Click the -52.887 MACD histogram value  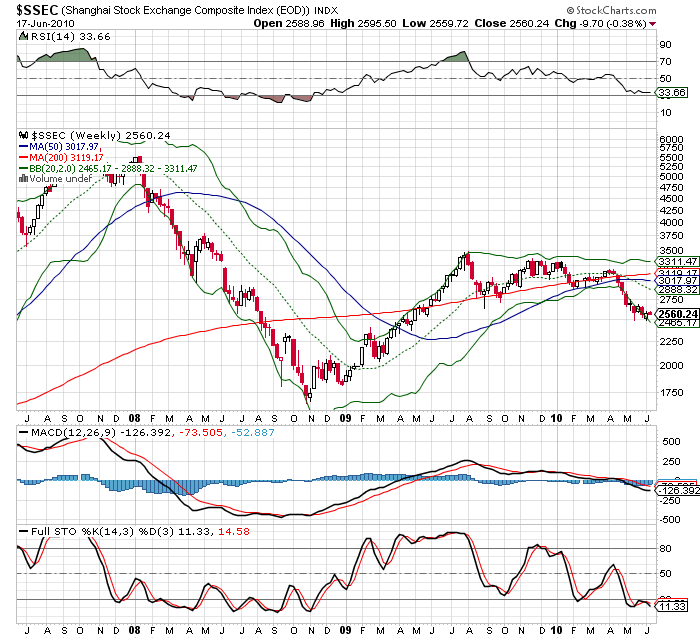point(253,432)
